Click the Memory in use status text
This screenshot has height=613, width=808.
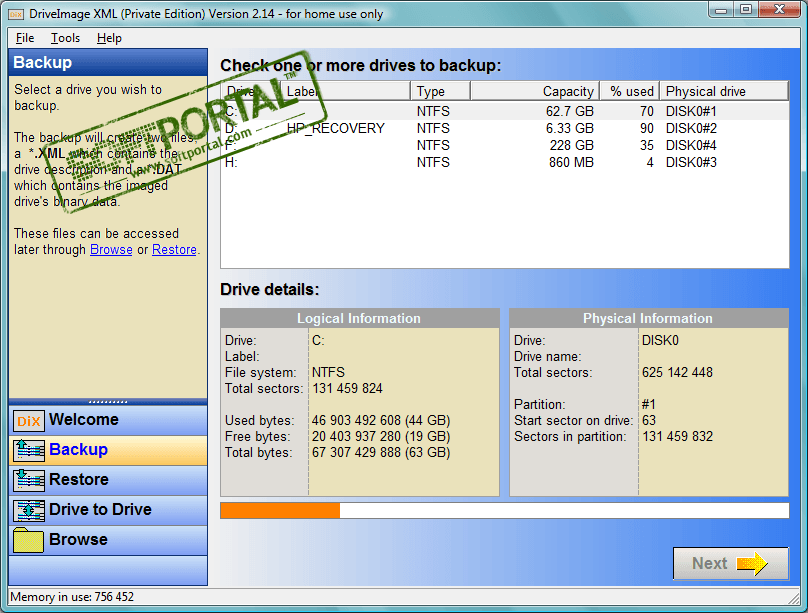pyautogui.click(x=72, y=597)
